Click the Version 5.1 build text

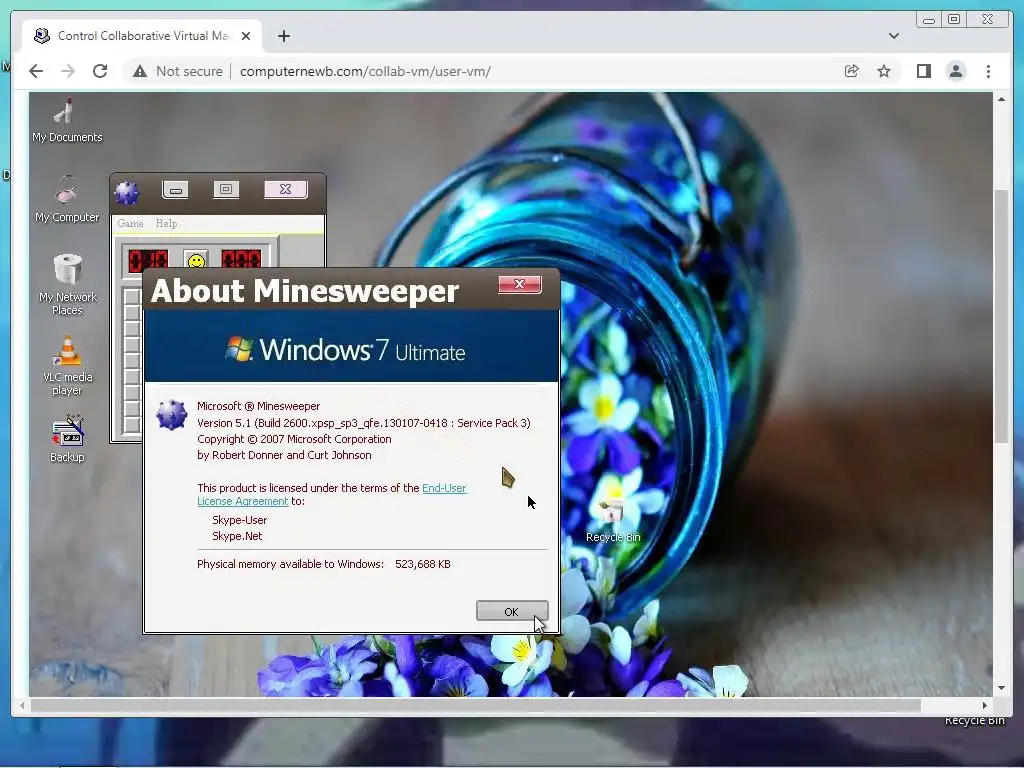364,423
